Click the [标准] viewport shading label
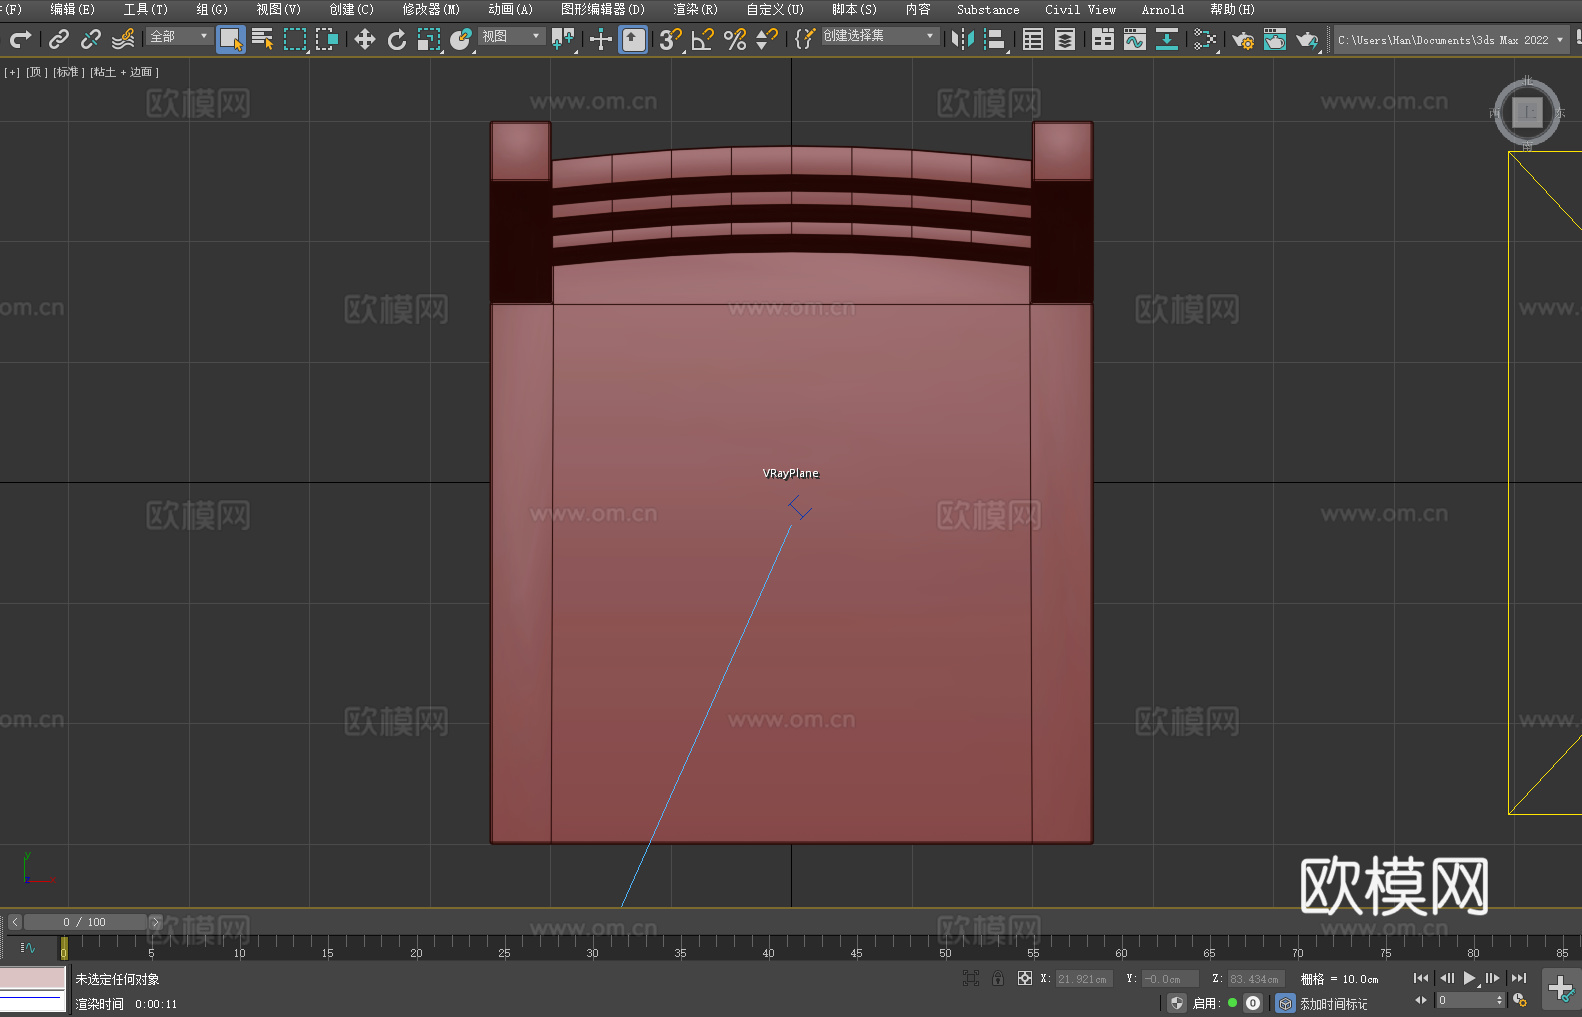The image size is (1582, 1017). click(x=69, y=72)
